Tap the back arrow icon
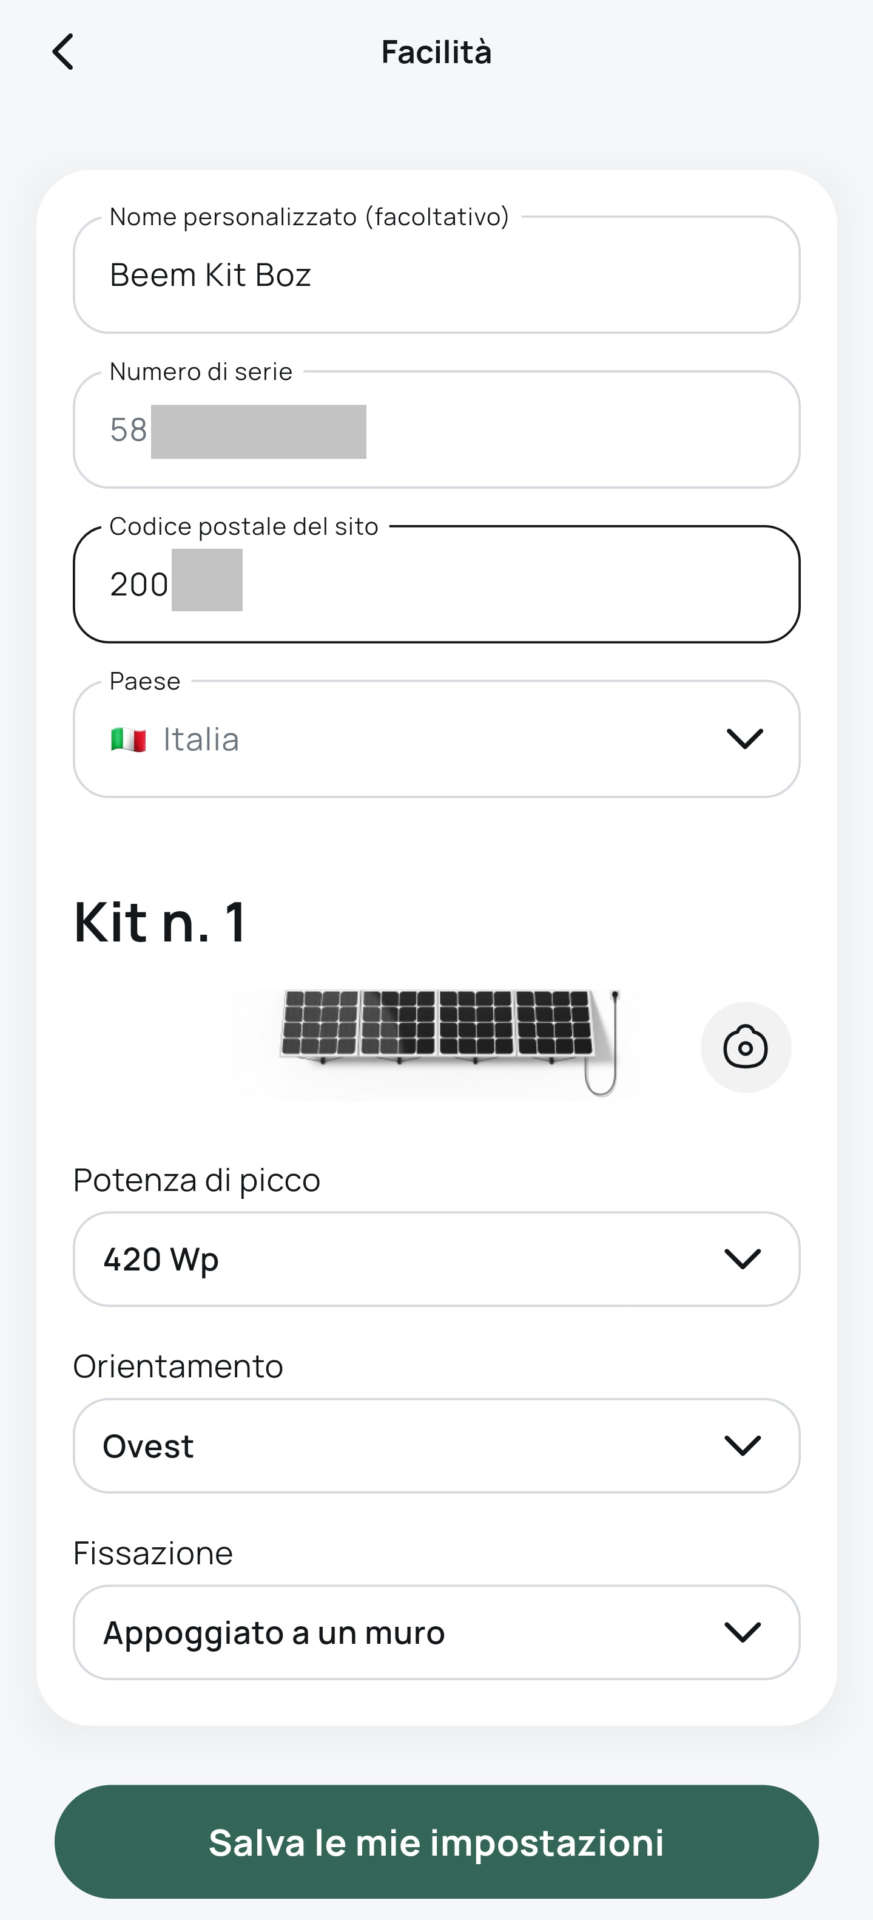Image resolution: width=873 pixels, height=1920 pixels. (x=63, y=52)
